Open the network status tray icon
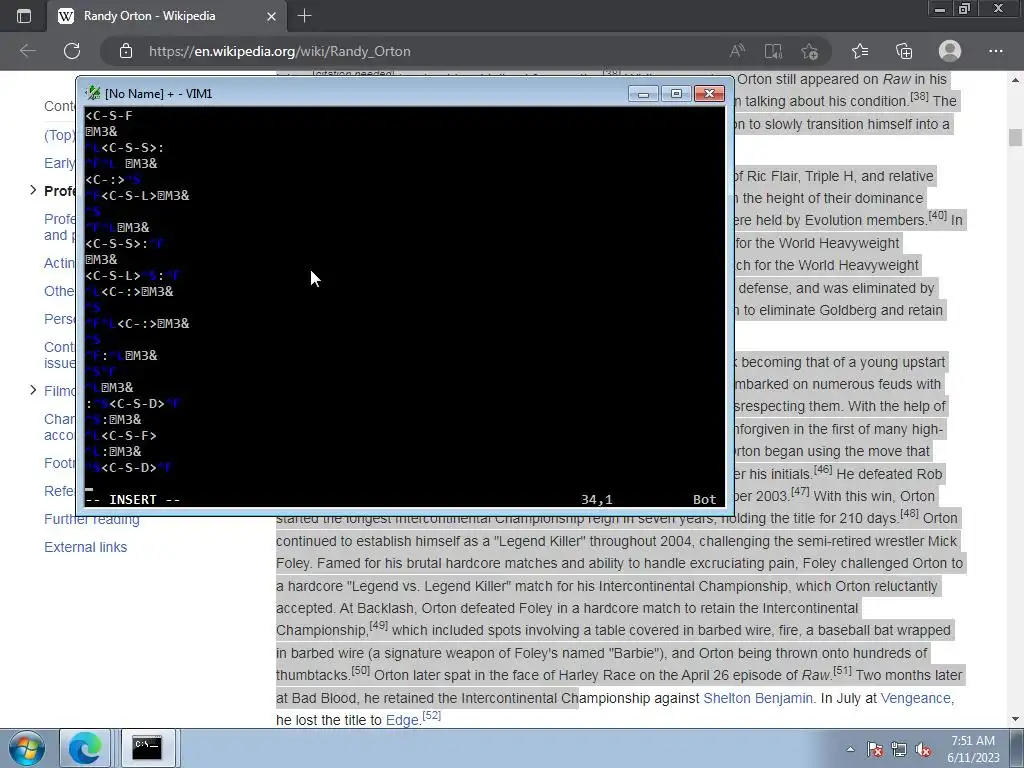 click(x=899, y=749)
